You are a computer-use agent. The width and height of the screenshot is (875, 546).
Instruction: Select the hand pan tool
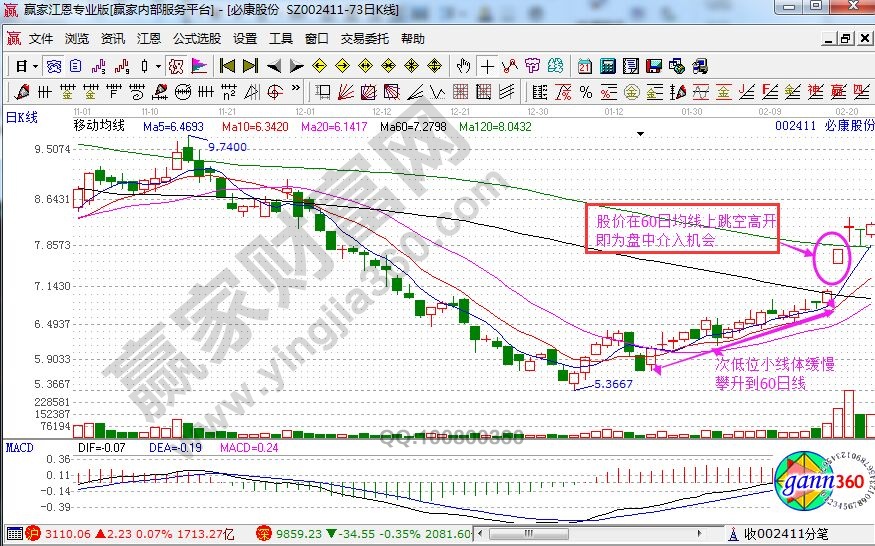click(463, 66)
